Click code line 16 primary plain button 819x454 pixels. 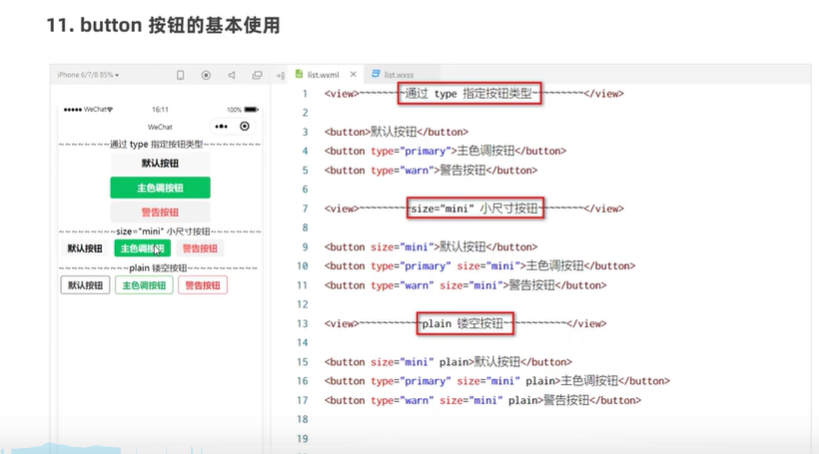[x=497, y=381]
